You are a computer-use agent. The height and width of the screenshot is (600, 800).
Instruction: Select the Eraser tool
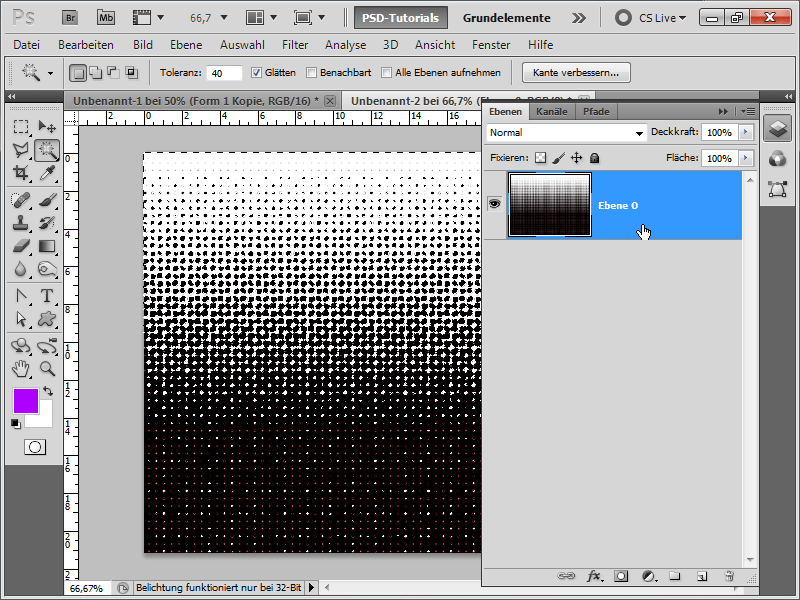pyautogui.click(x=21, y=246)
